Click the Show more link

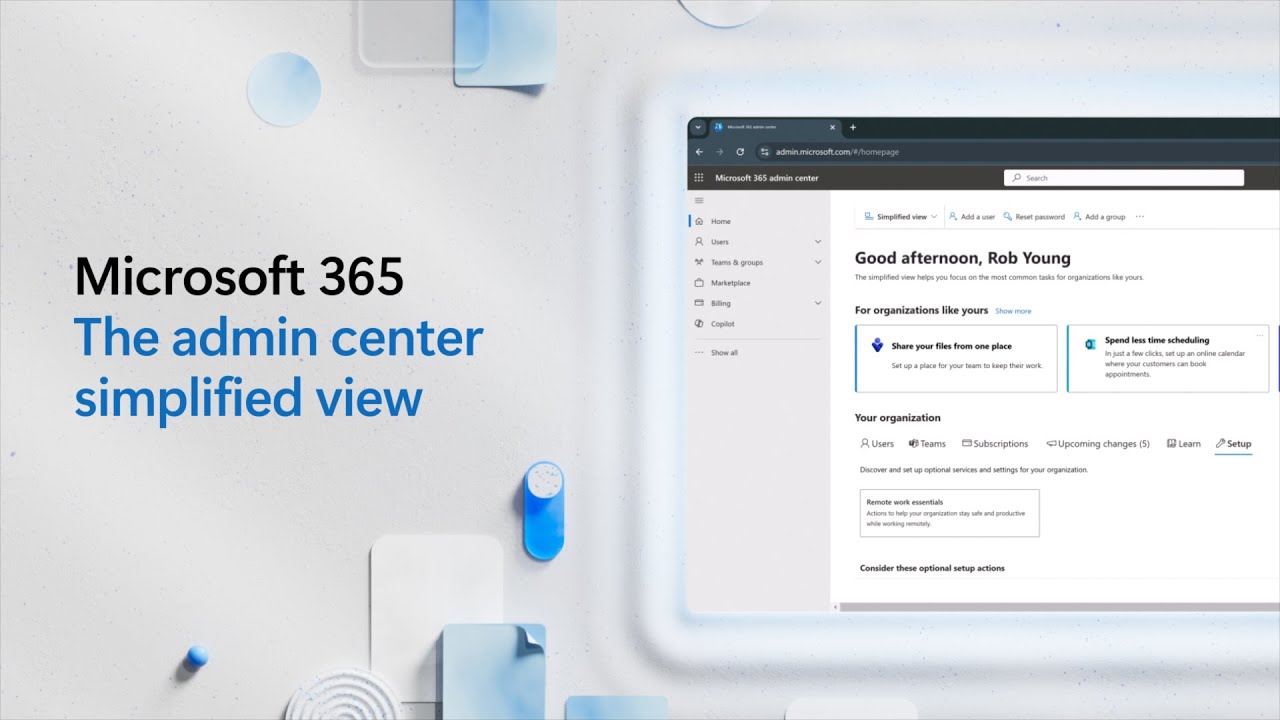[x=1013, y=311]
